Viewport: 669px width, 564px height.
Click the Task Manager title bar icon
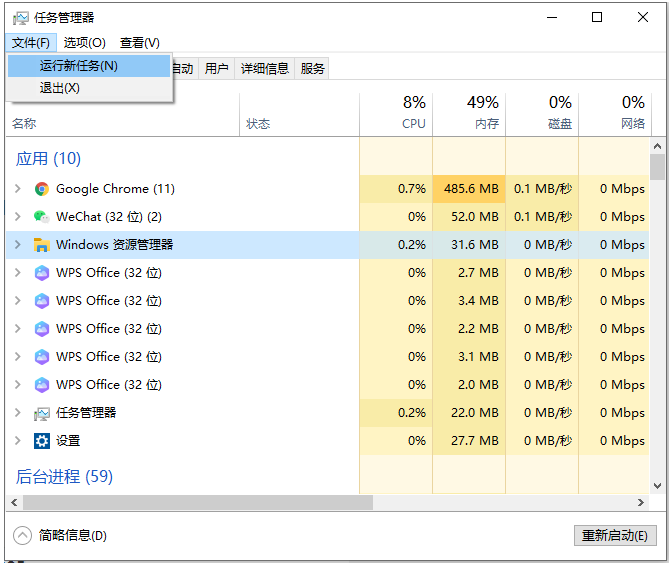(x=20, y=18)
